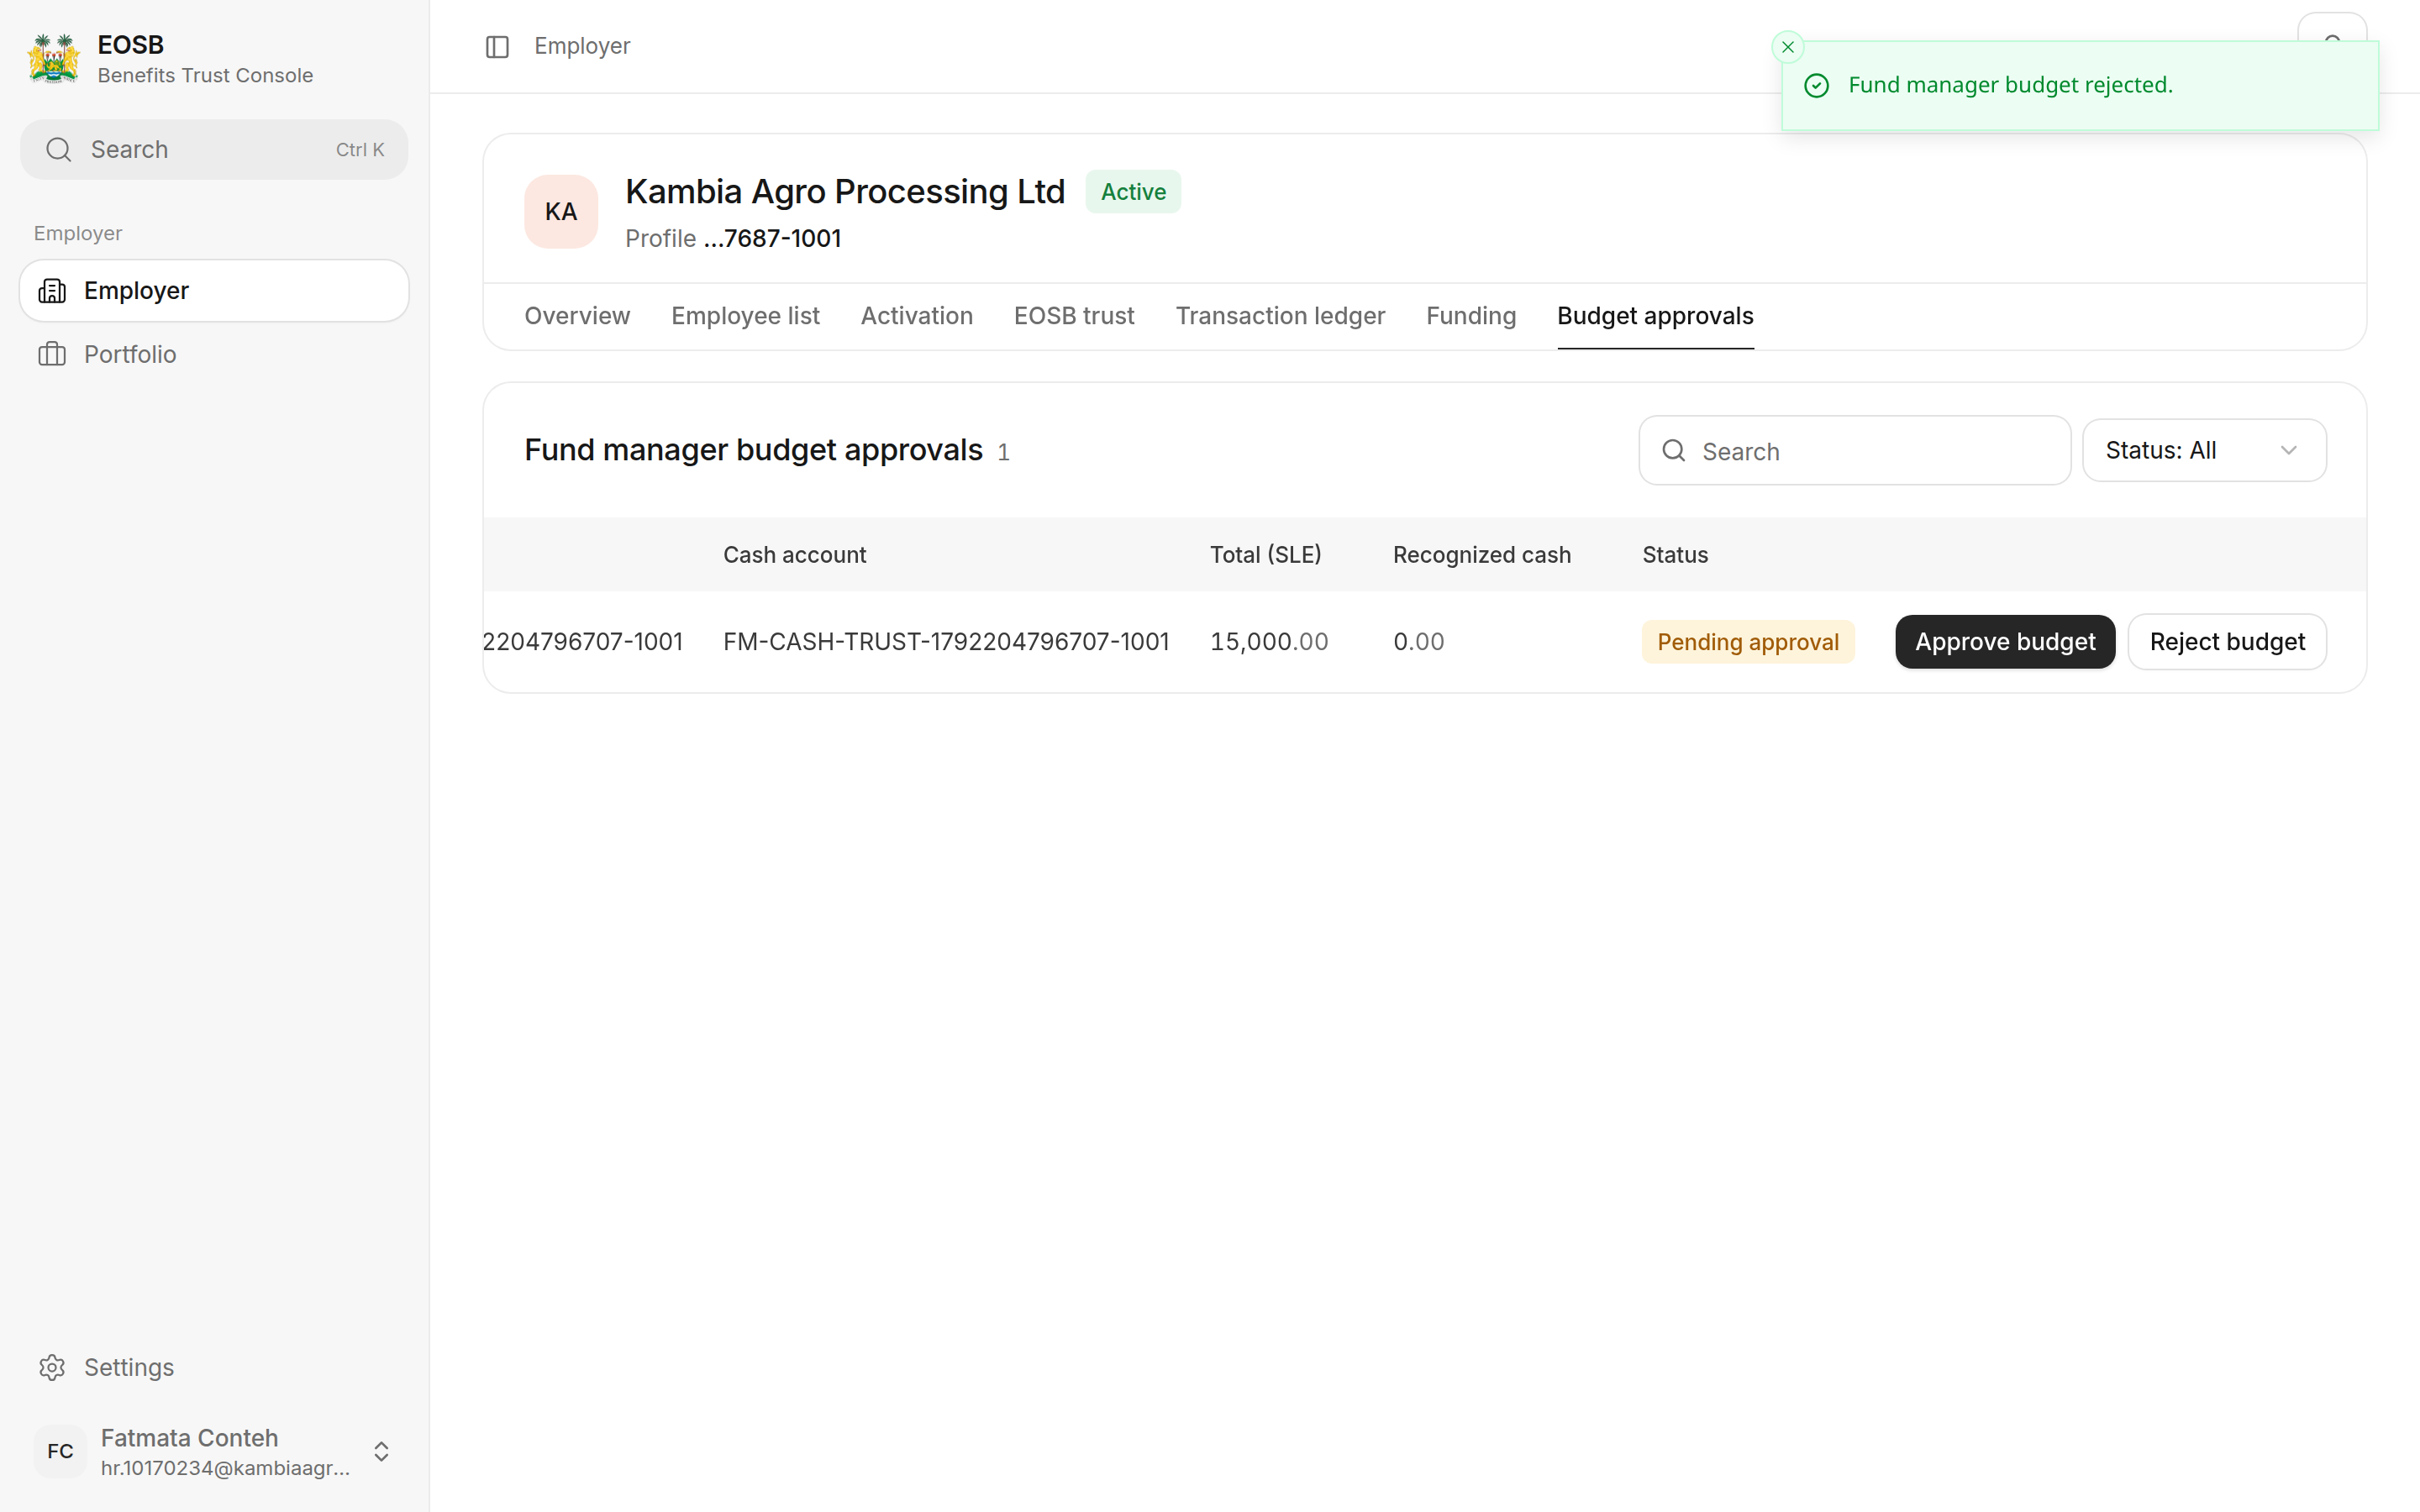The width and height of the screenshot is (2420, 1512).
Task: Click the FC user avatar
Action: pyautogui.click(x=60, y=1451)
